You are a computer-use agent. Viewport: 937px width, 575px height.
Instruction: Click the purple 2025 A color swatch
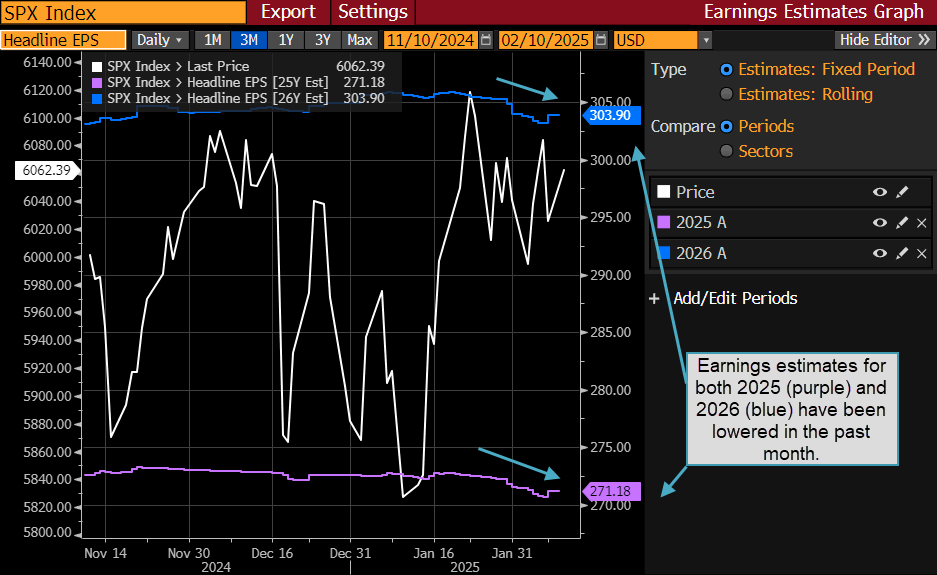(x=663, y=222)
